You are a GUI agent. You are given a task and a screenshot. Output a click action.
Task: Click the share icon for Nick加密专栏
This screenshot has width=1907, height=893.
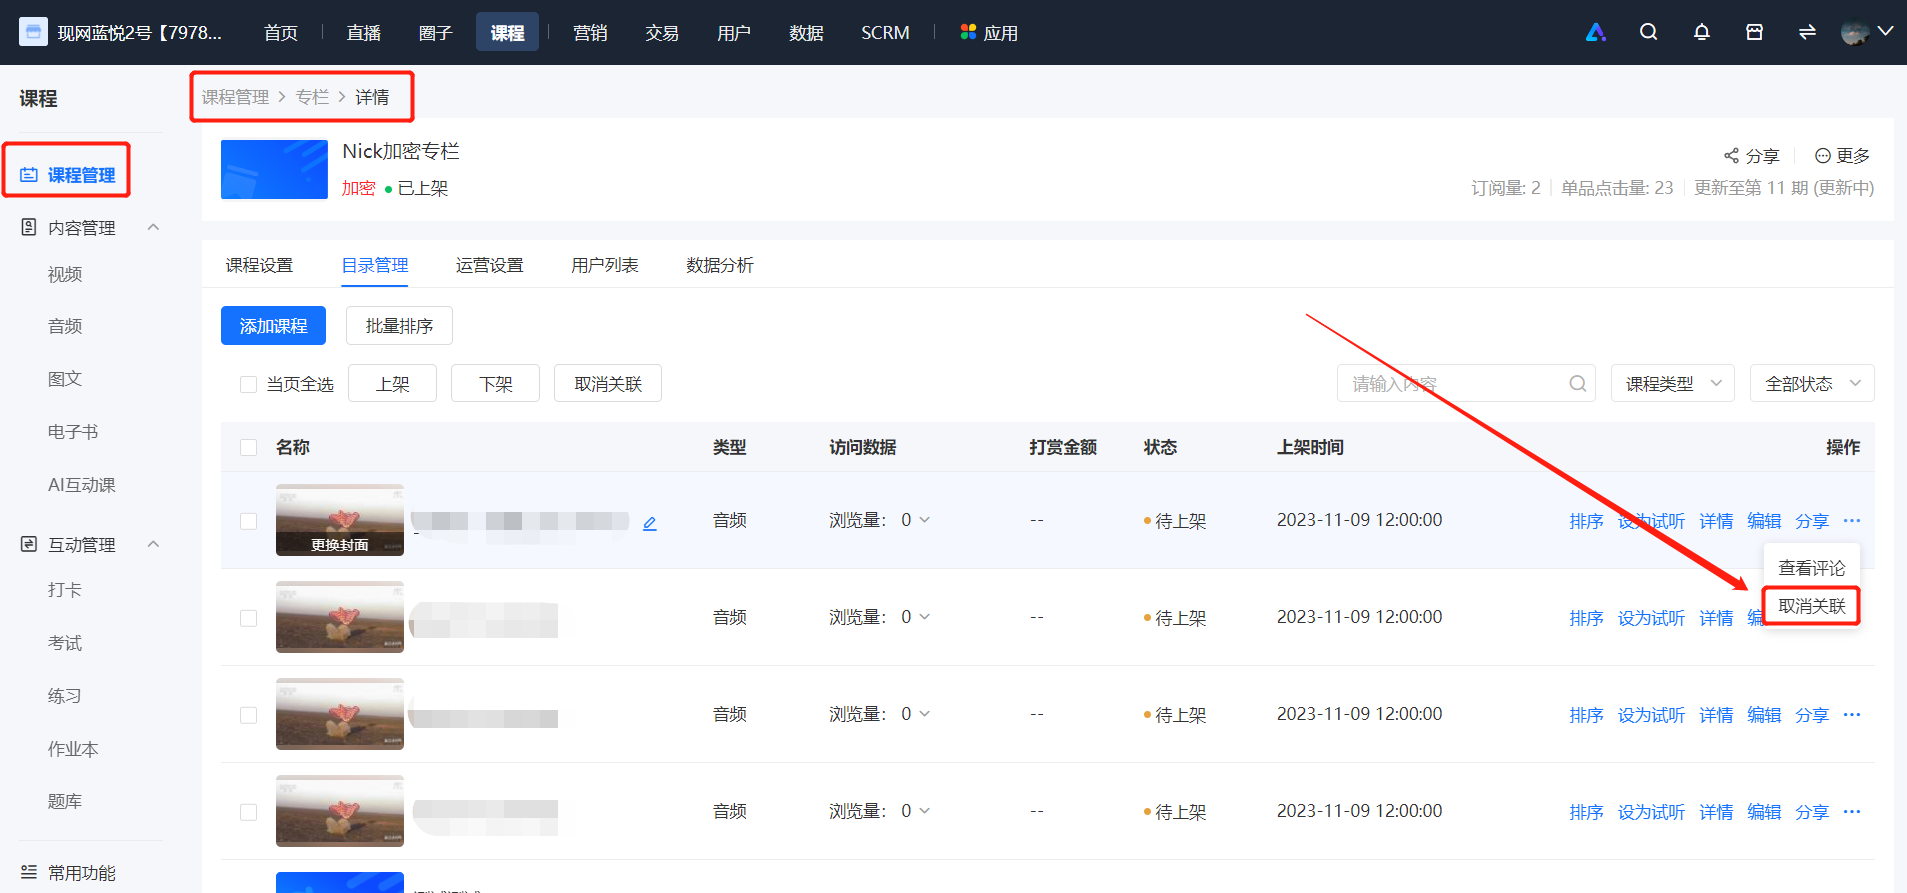[1731, 156]
